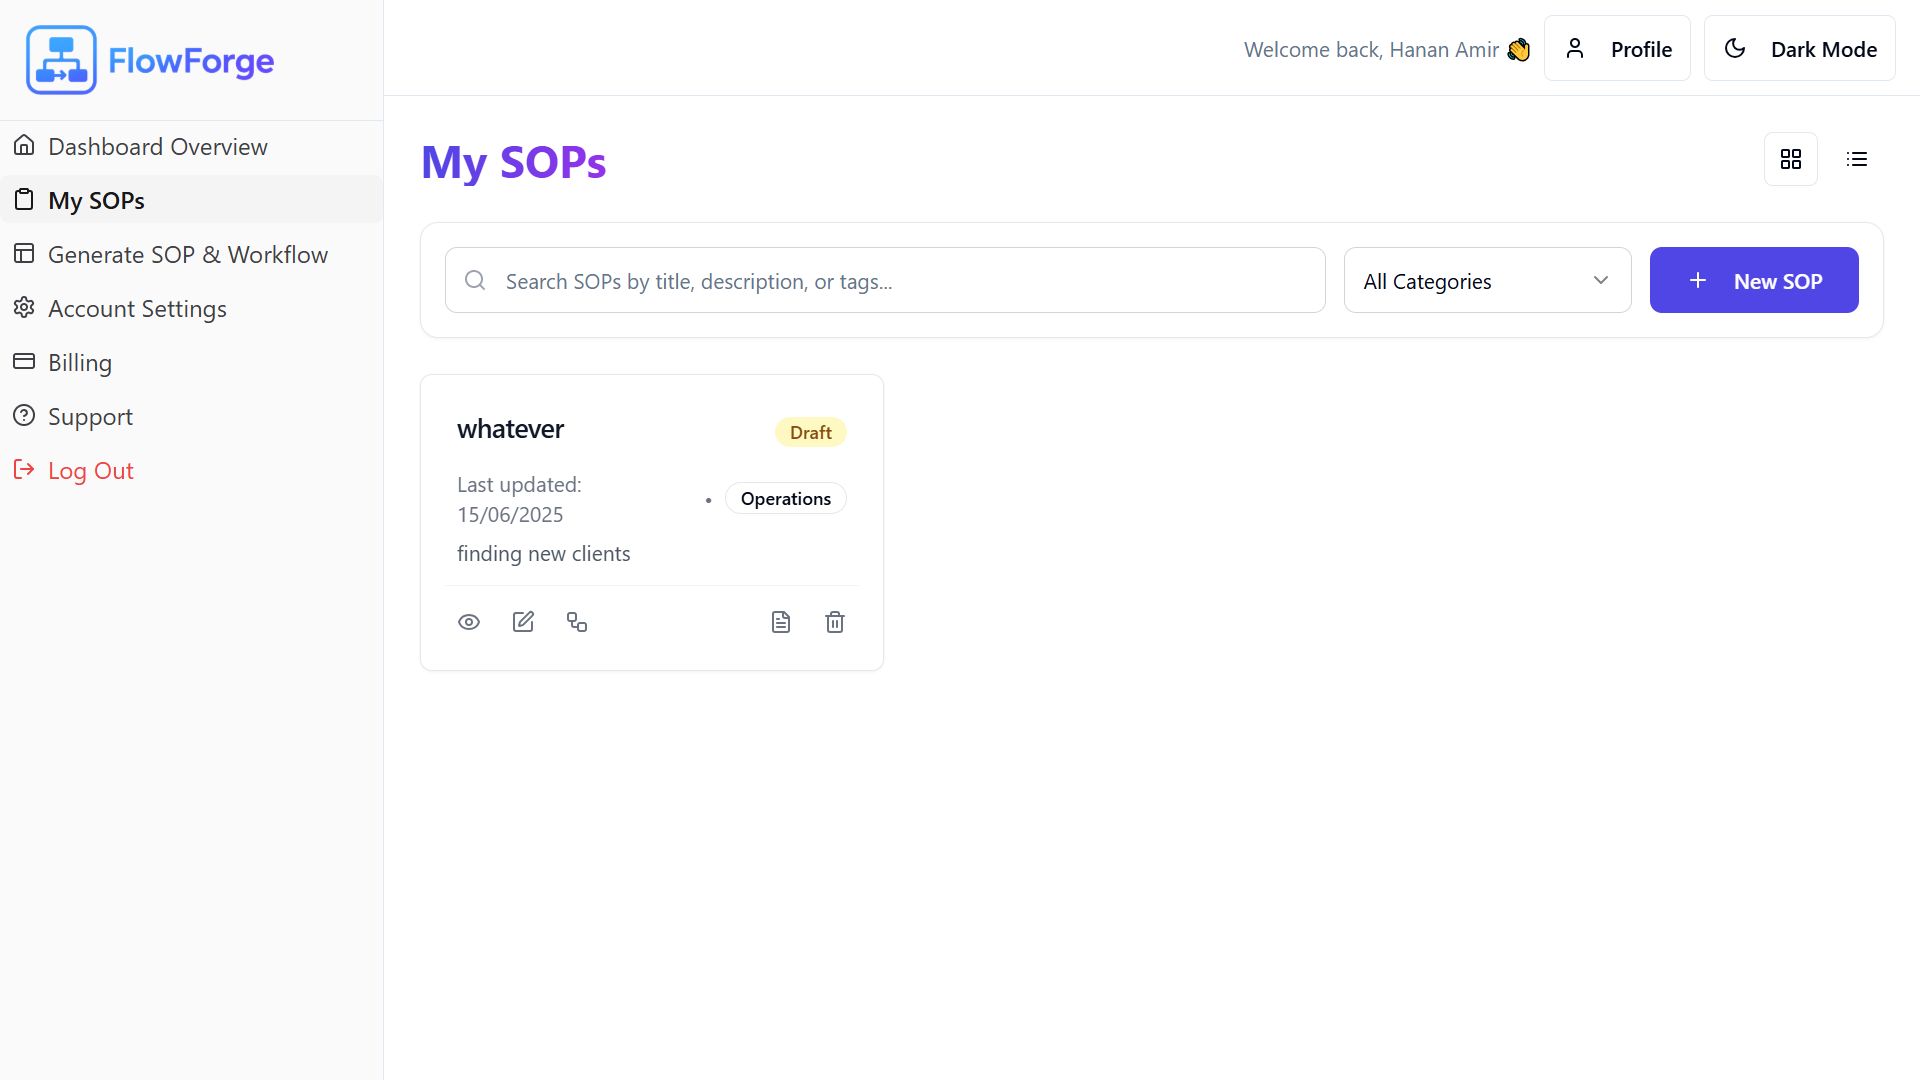This screenshot has width=1920, height=1080.
Task: Click the FlowForge logo icon
Action: pos(61,60)
